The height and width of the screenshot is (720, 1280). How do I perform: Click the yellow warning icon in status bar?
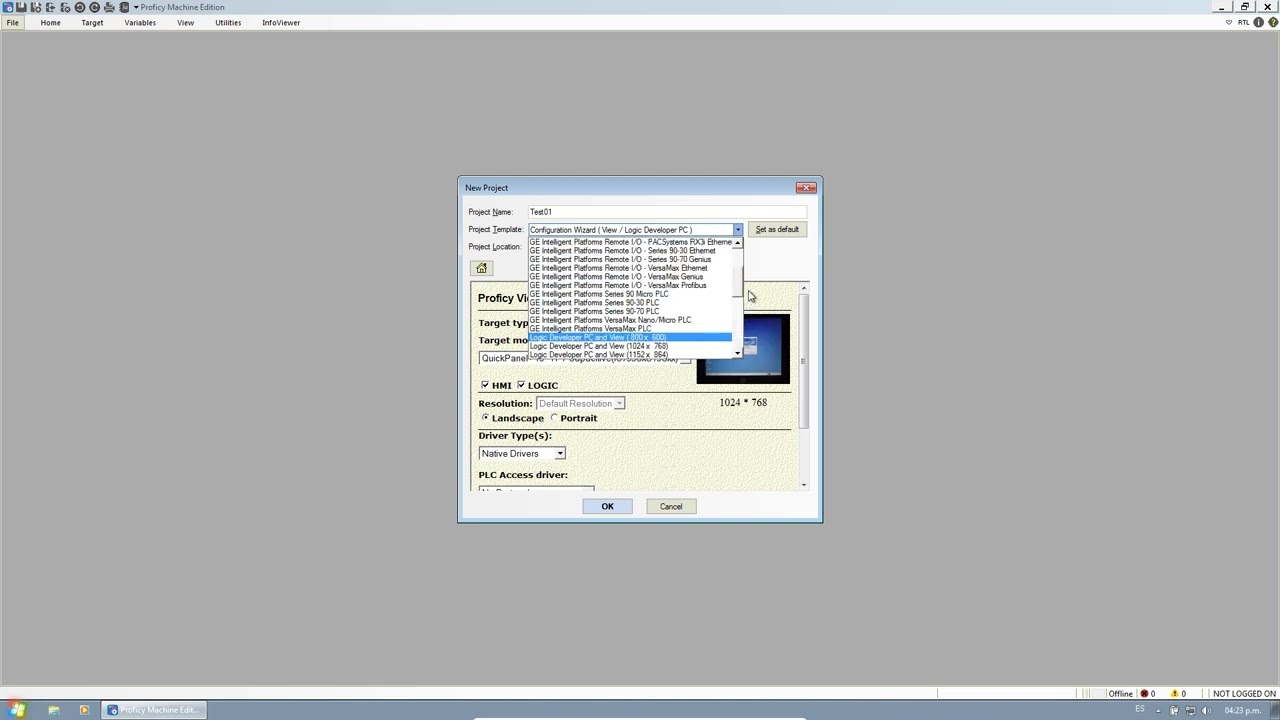click(x=1175, y=694)
